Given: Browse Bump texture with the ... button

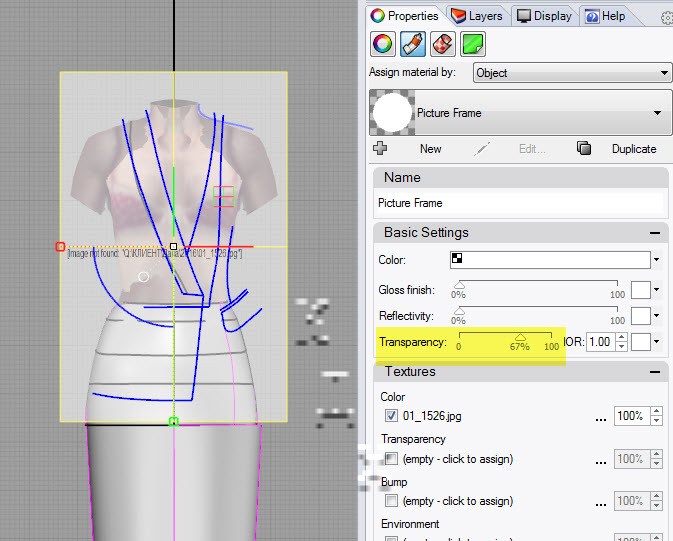Looking at the screenshot, I should (601, 504).
